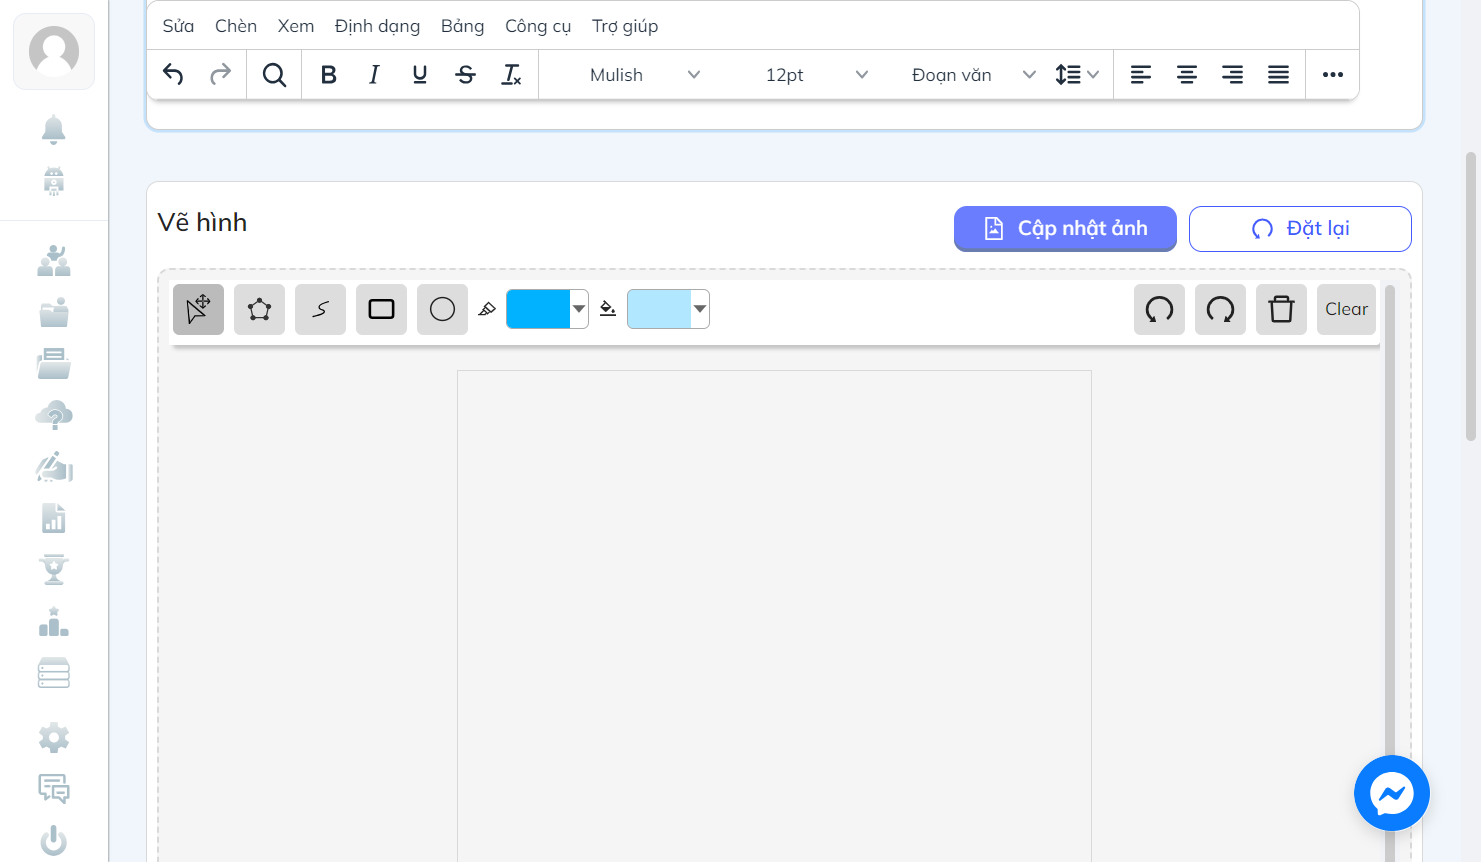
Task: Open the Messenger chat bubble
Action: click(x=1391, y=793)
